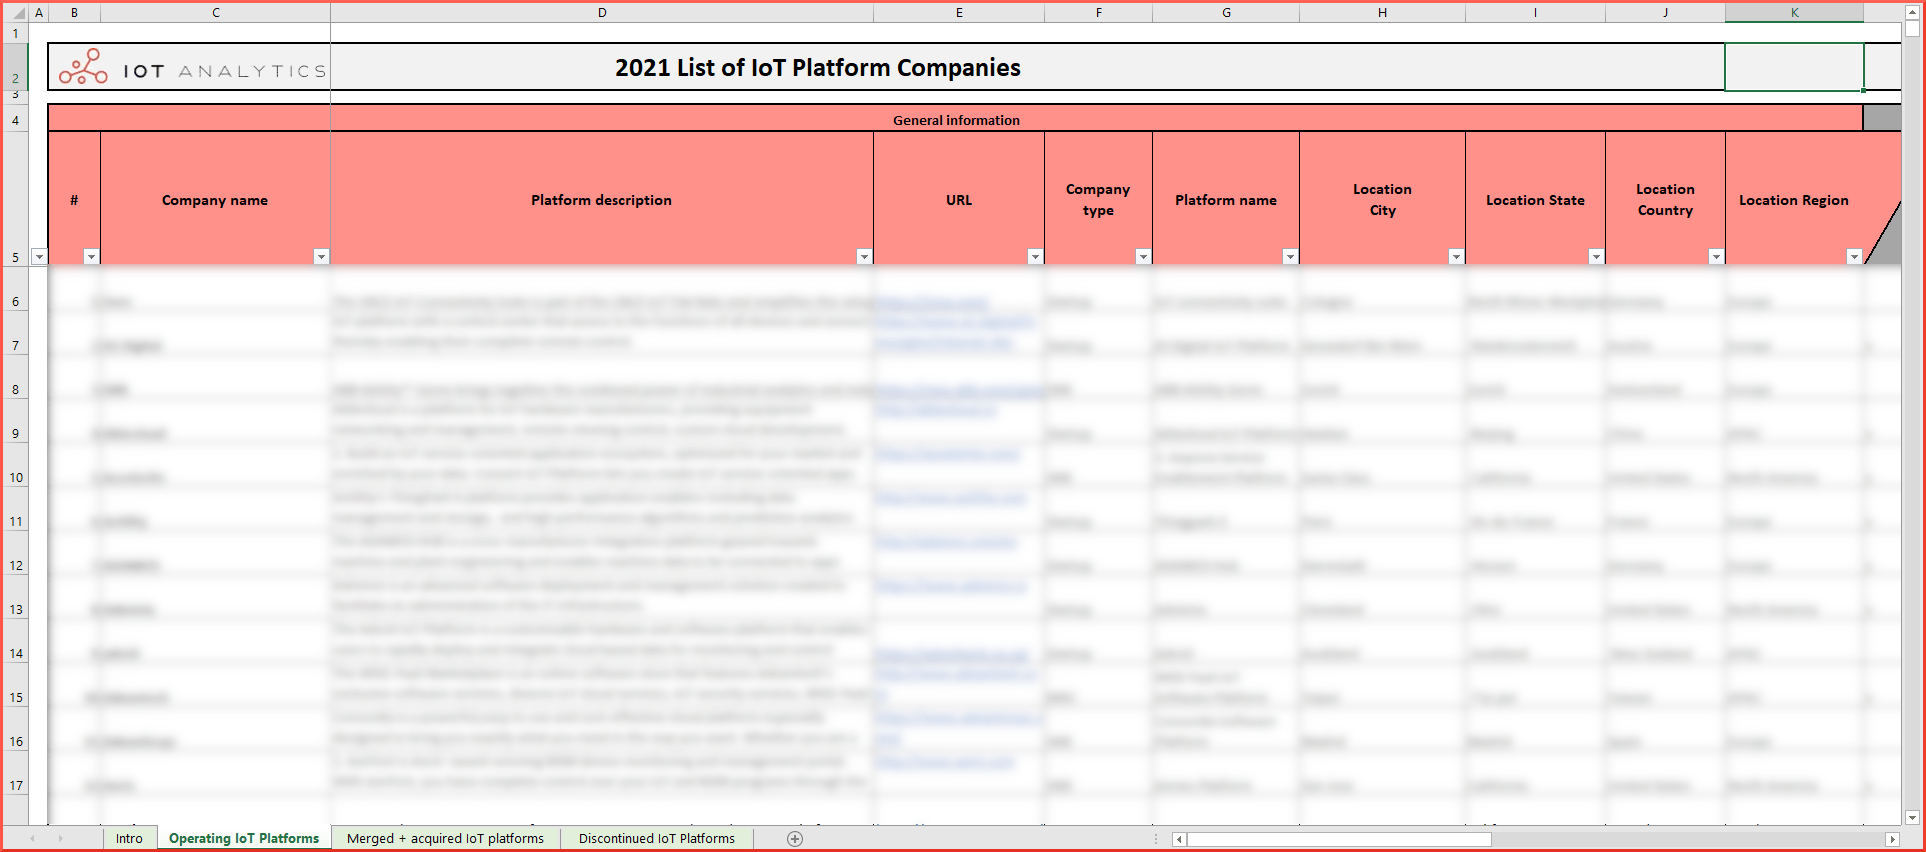Click the tab bar split handle dots
1926x852 pixels.
[x=1156, y=839]
